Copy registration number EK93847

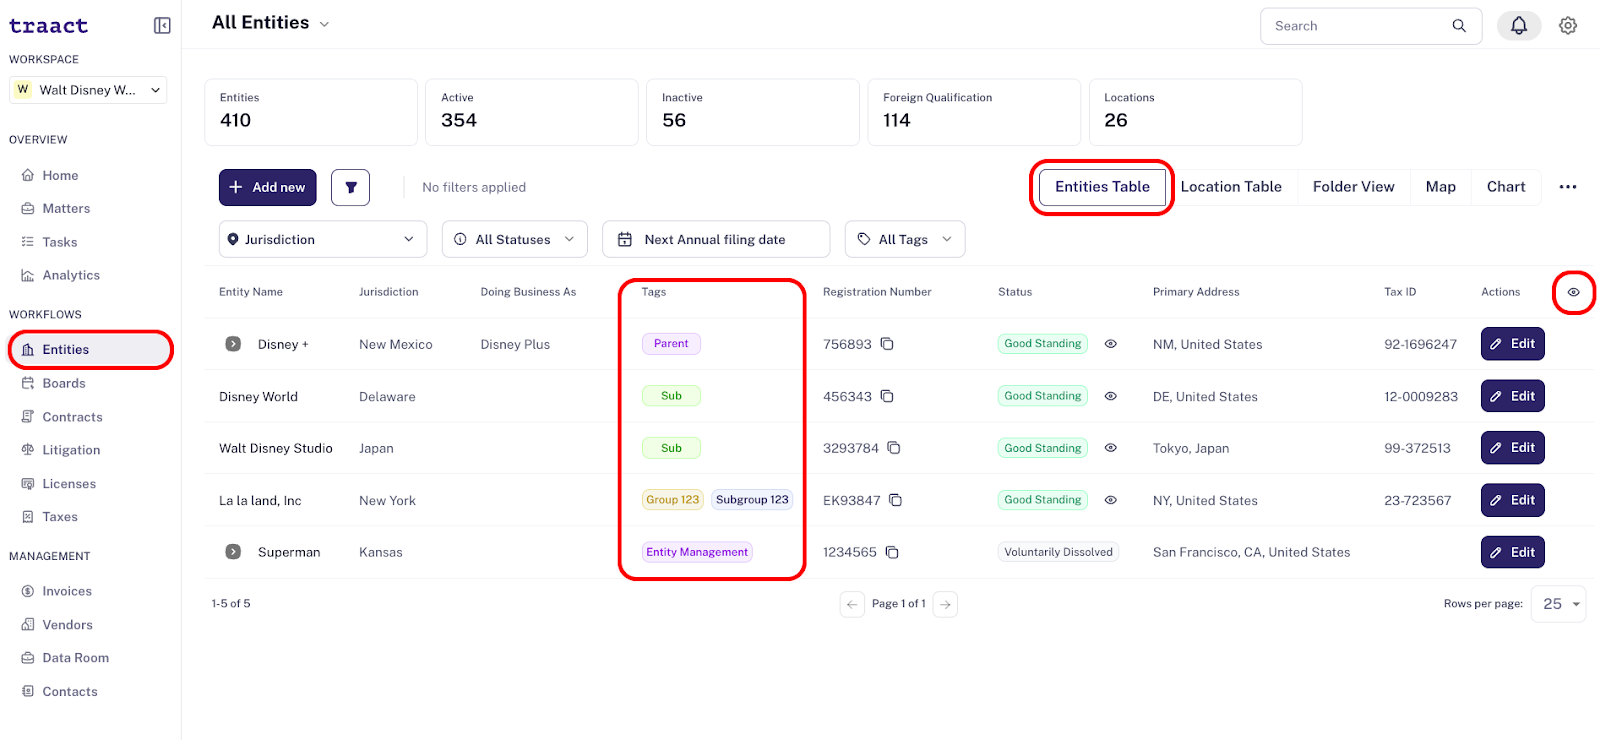pos(896,500)
